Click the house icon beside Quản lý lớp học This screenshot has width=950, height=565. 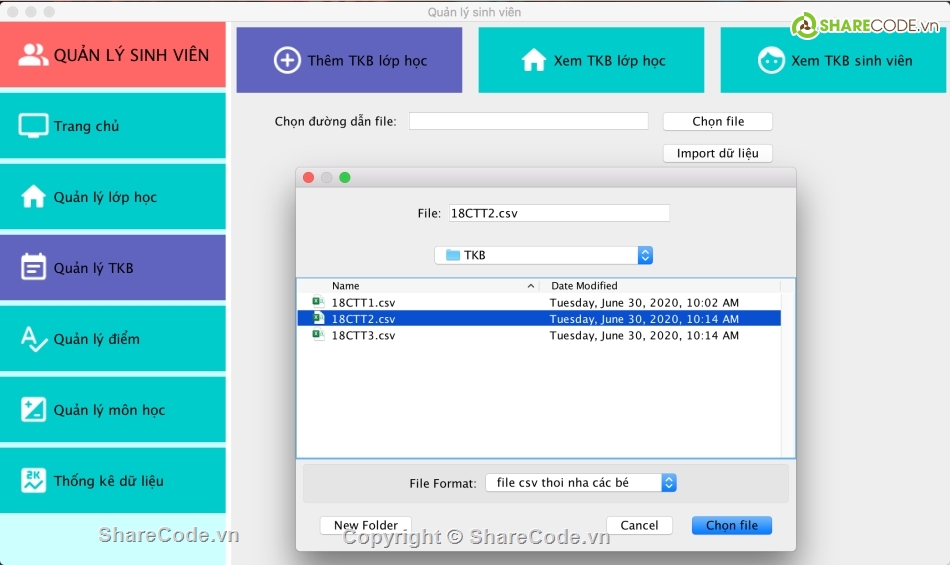34,197
